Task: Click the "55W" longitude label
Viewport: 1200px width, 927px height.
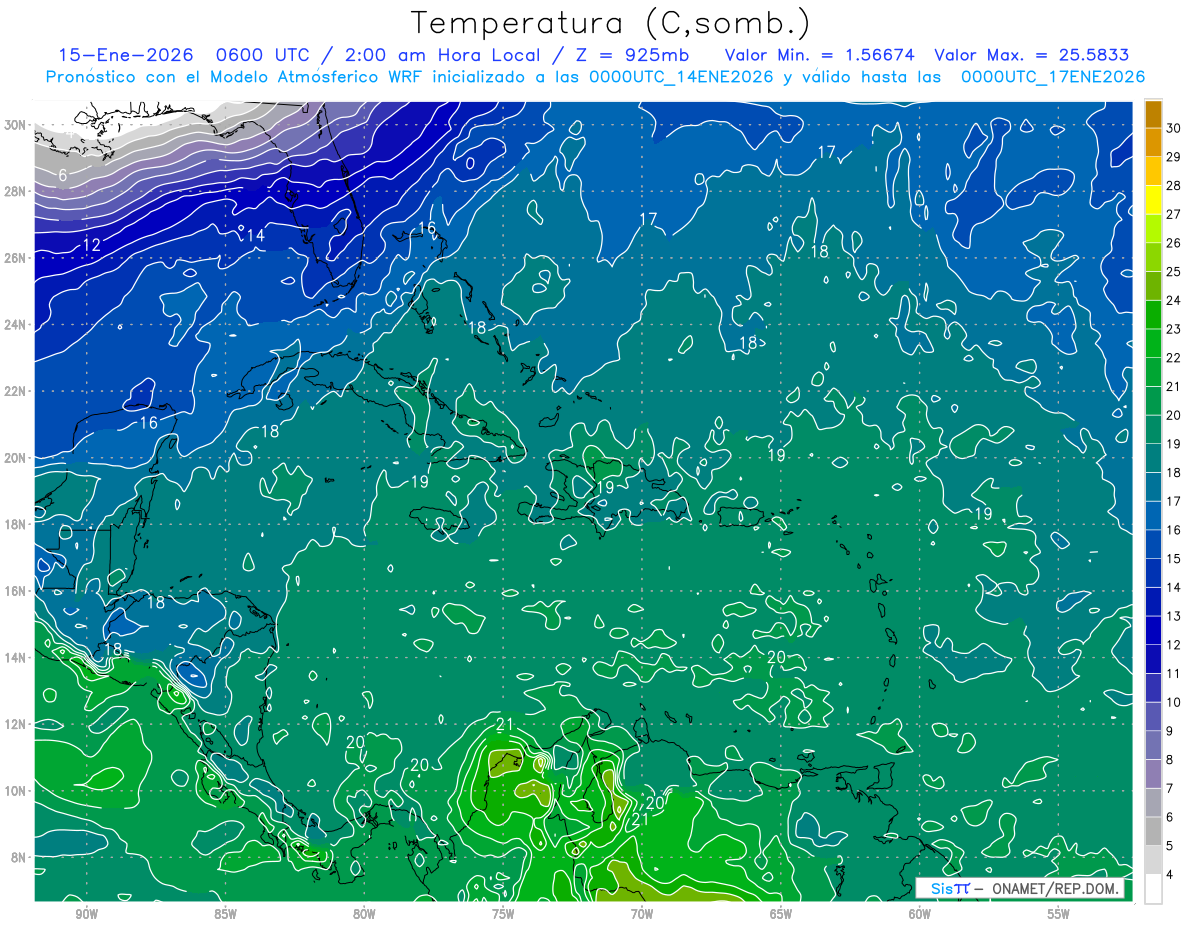Action: [x=1059, y=914]
